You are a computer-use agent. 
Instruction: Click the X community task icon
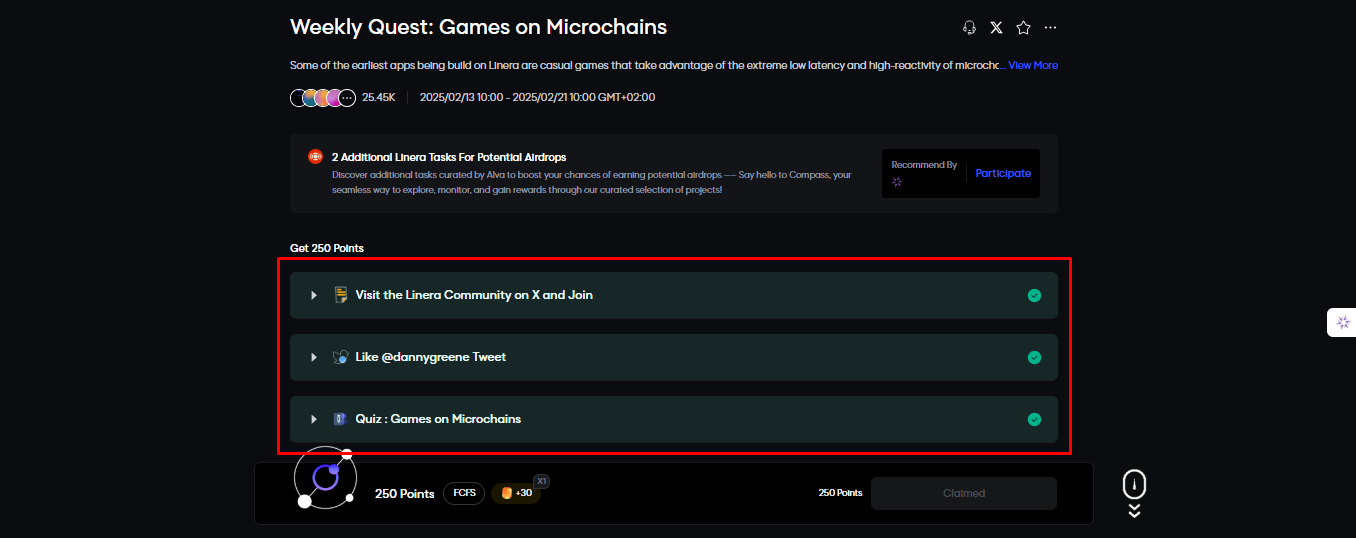point(341,295)
